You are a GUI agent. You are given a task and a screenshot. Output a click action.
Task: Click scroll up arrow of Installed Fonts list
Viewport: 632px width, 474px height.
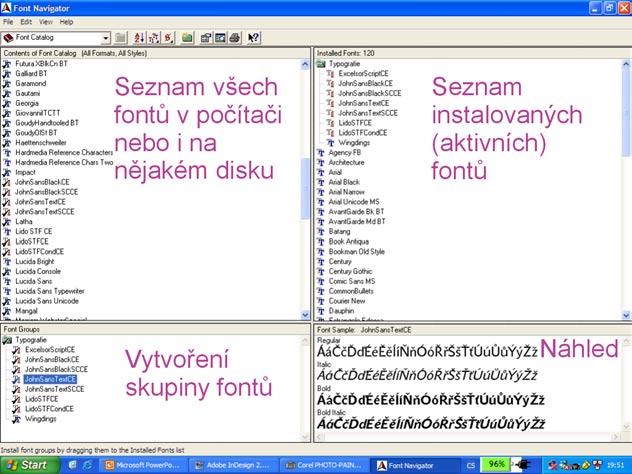coord(626,64)
